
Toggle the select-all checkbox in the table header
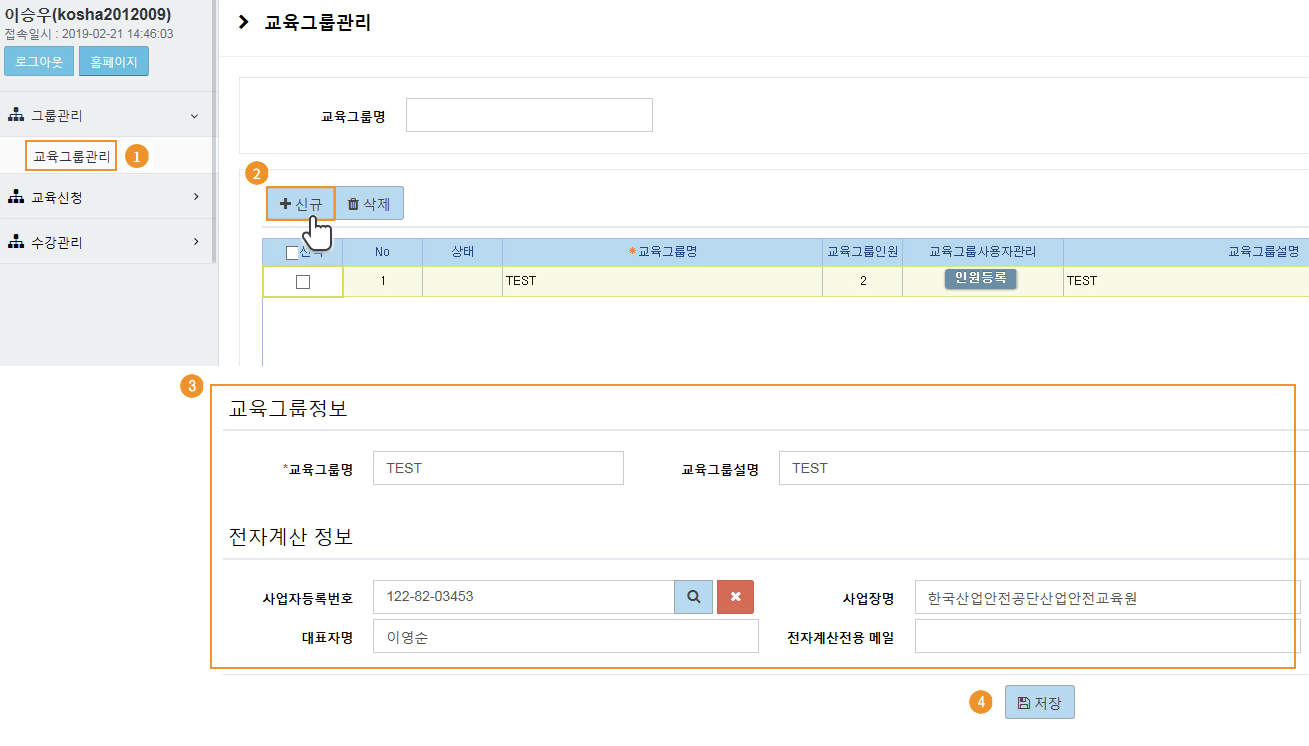tap(292, 253)
